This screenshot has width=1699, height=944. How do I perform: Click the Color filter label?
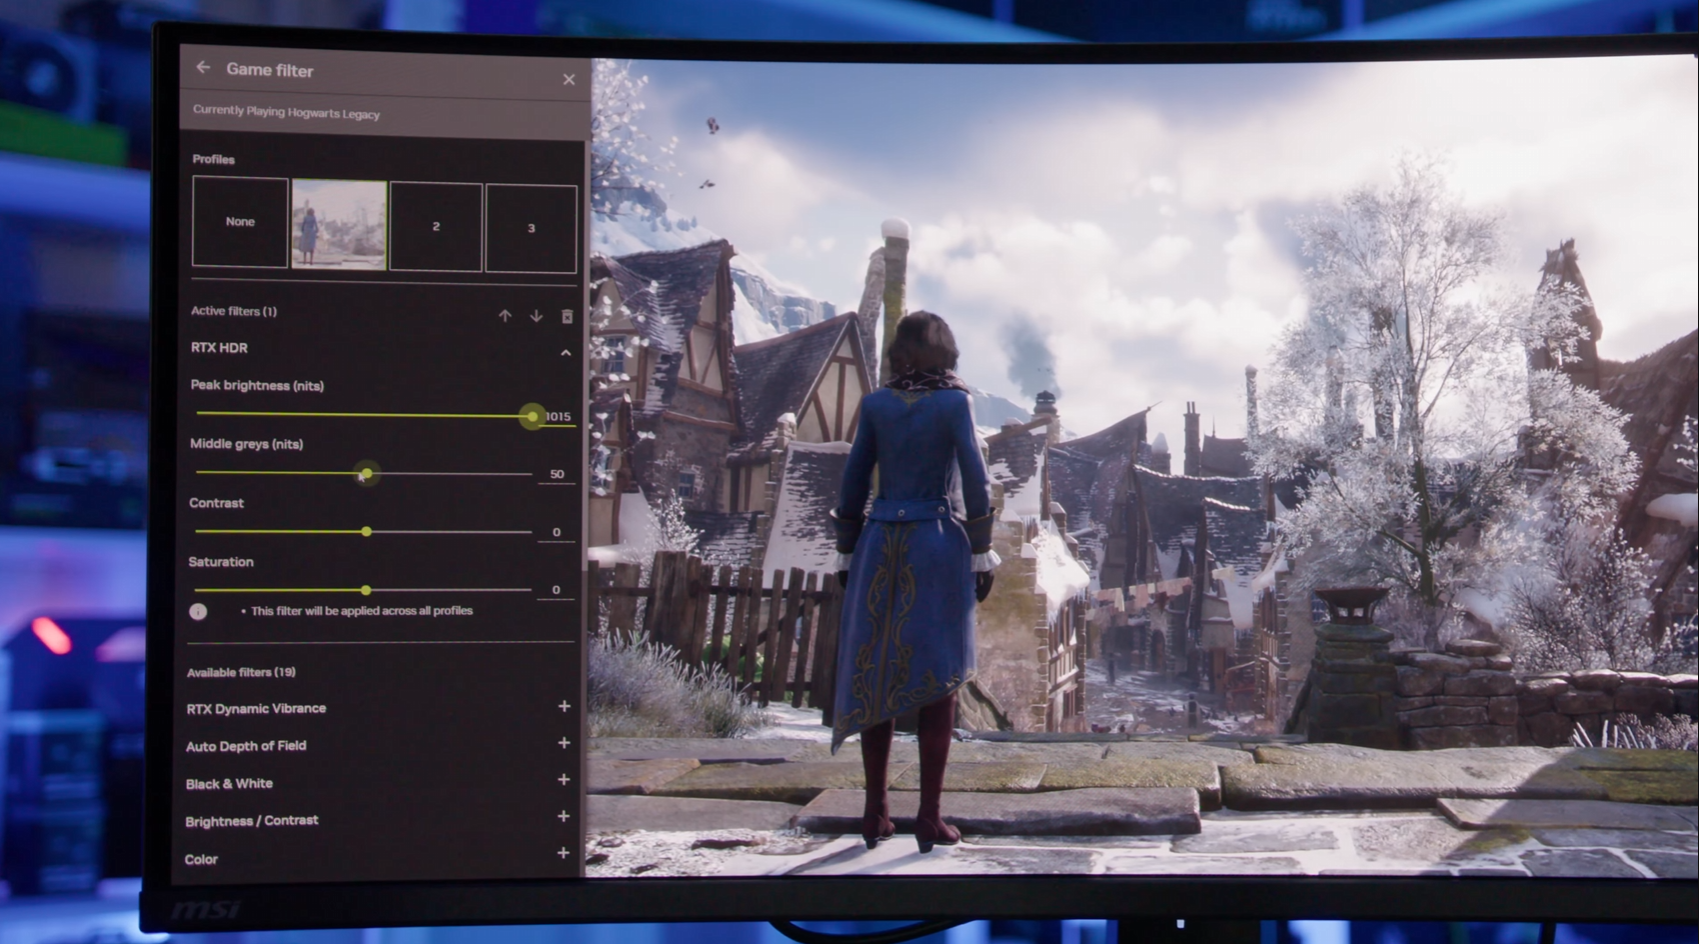coord(201,859)
